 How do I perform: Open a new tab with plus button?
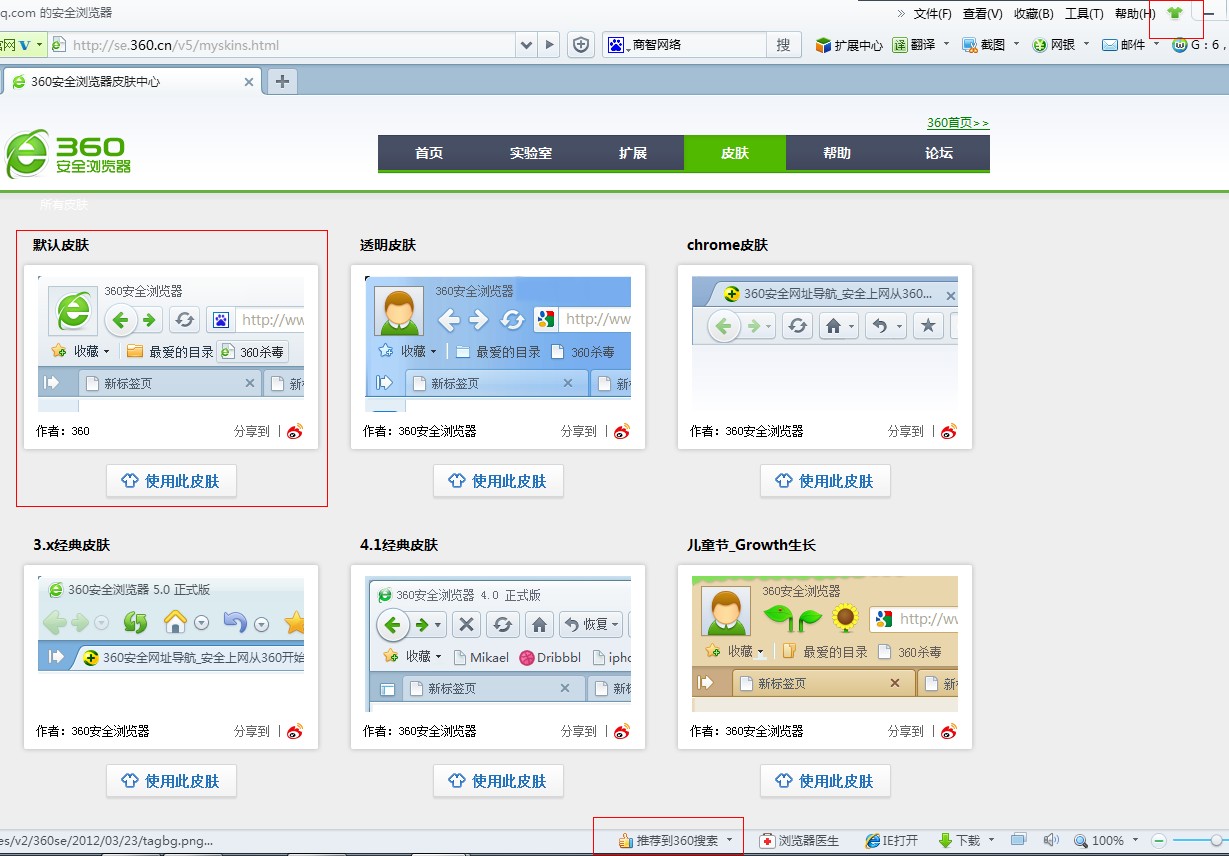click(282, 82)
